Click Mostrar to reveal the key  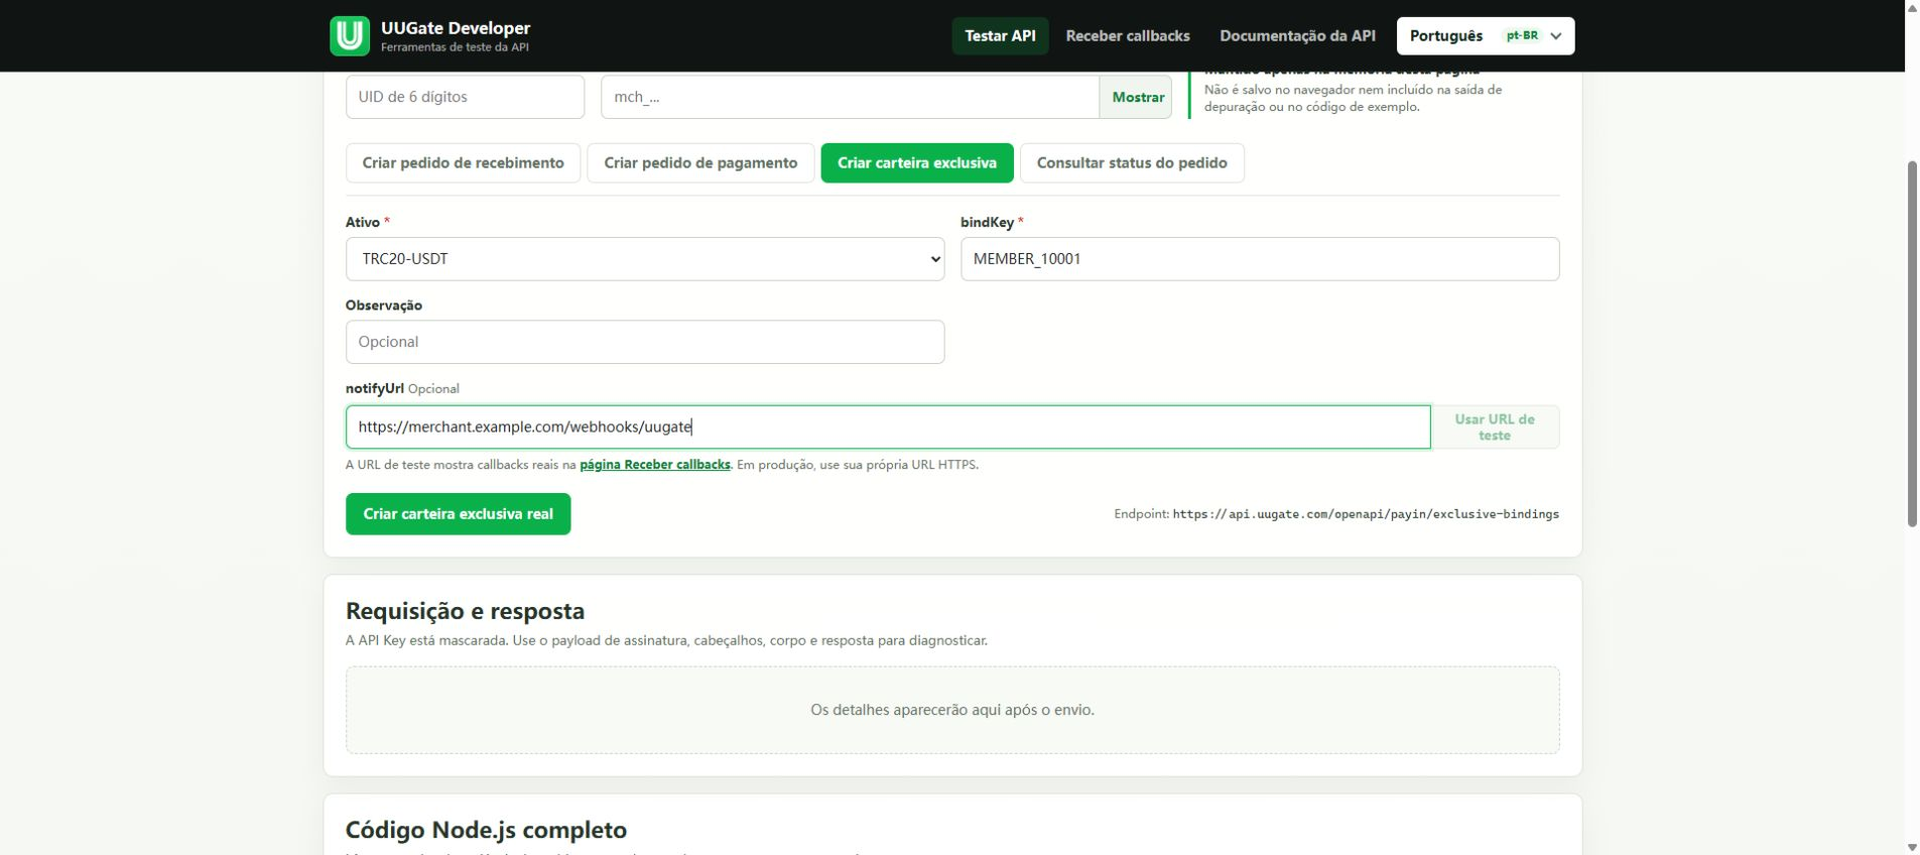pyautogui.click(x=1137, y=97)
